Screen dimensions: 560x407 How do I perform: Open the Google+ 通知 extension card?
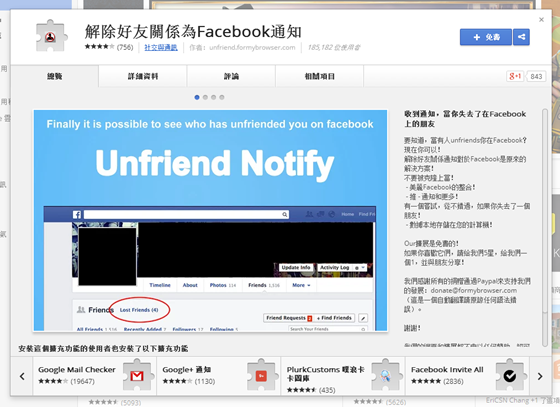(x=219, y=376)
